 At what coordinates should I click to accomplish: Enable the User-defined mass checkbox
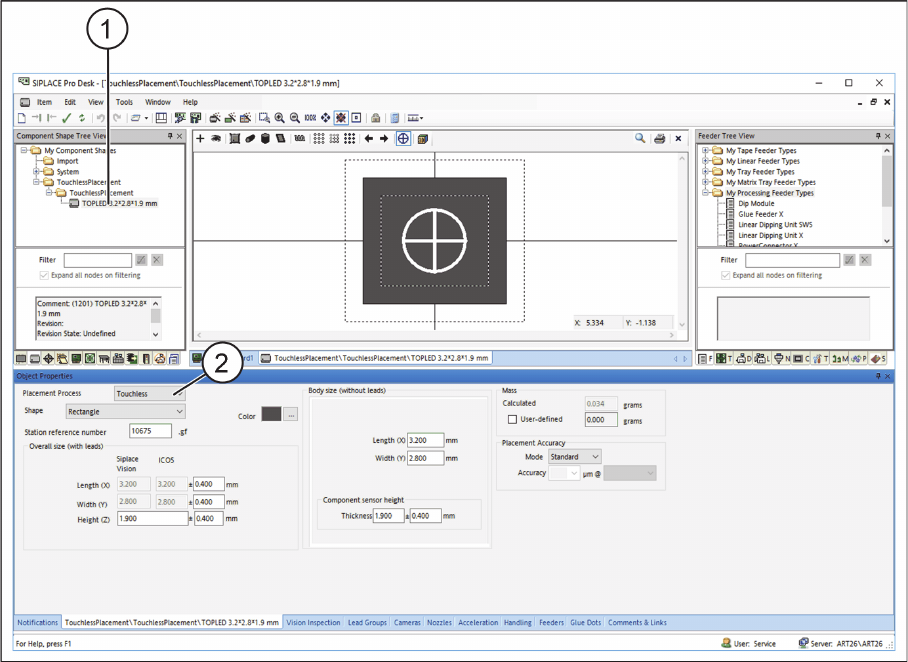click(513, 420)
